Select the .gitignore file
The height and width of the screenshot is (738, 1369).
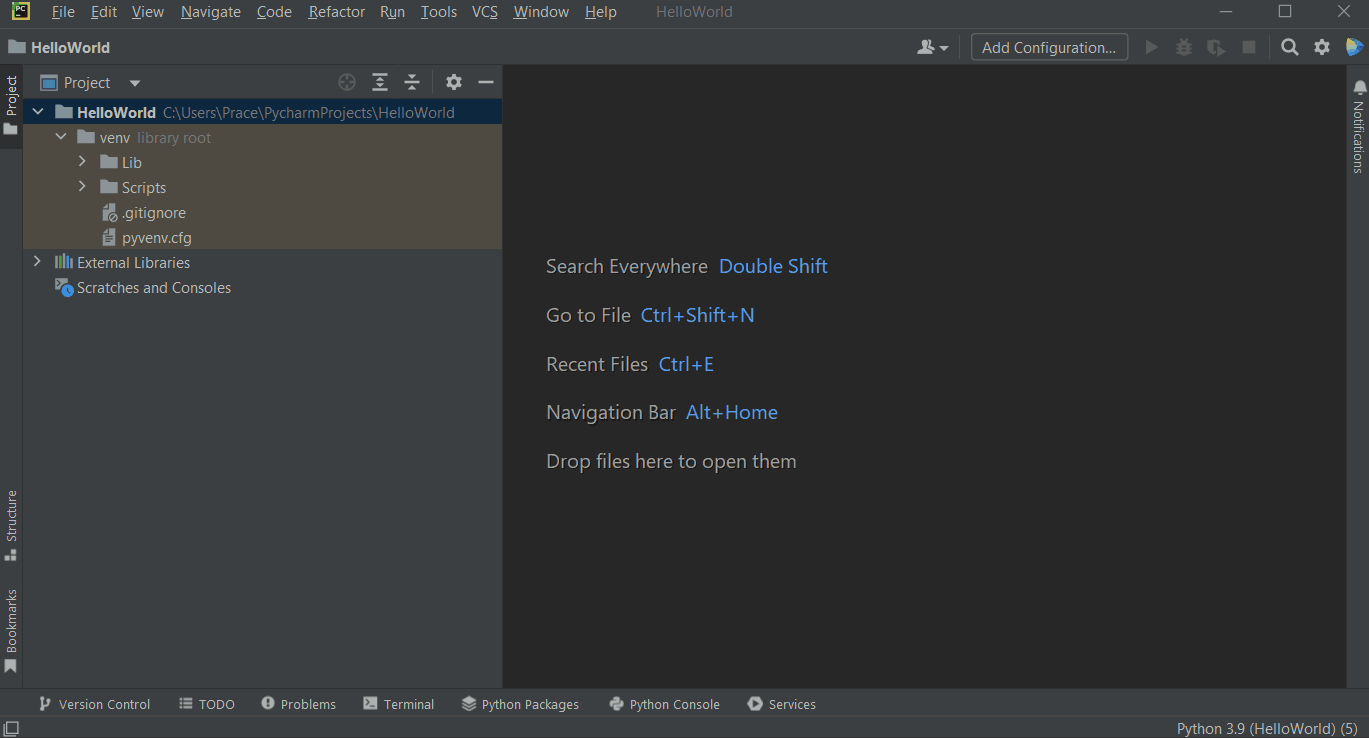click(x=144, y=212)
